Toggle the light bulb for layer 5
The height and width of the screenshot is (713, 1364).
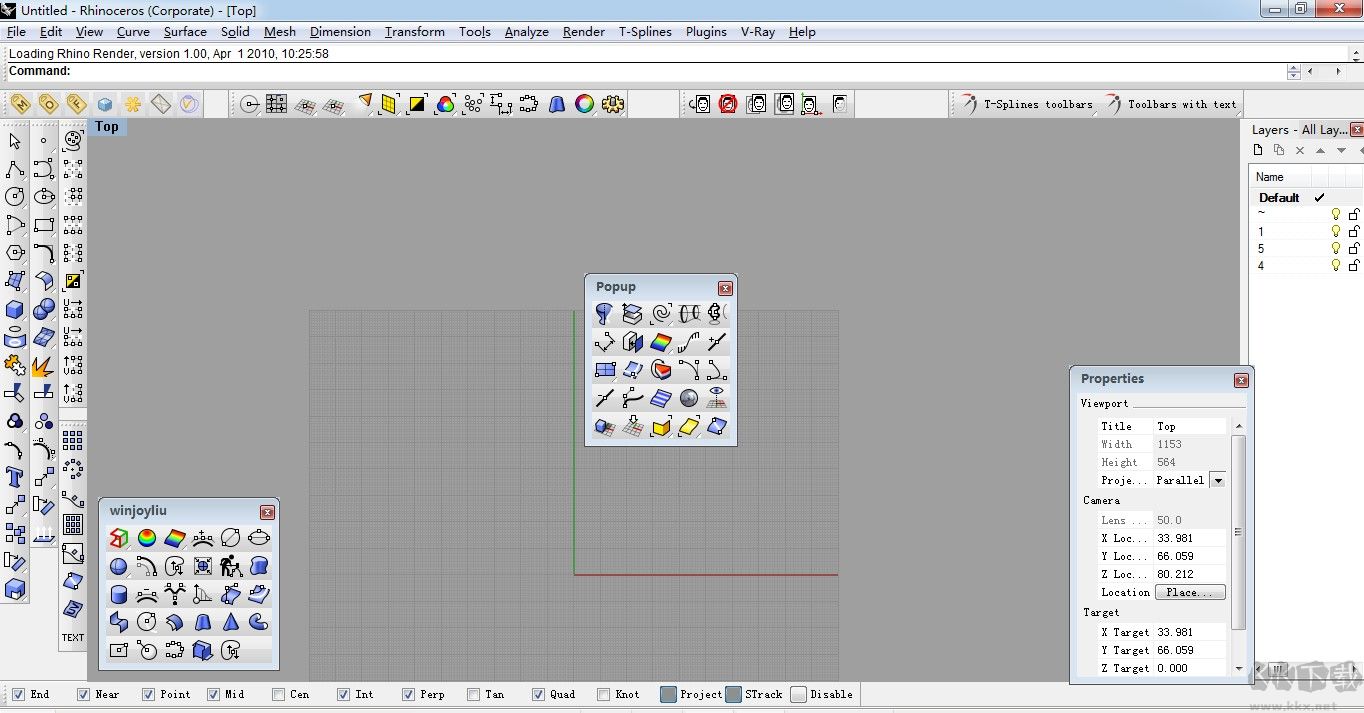[x=1335, y=248]
